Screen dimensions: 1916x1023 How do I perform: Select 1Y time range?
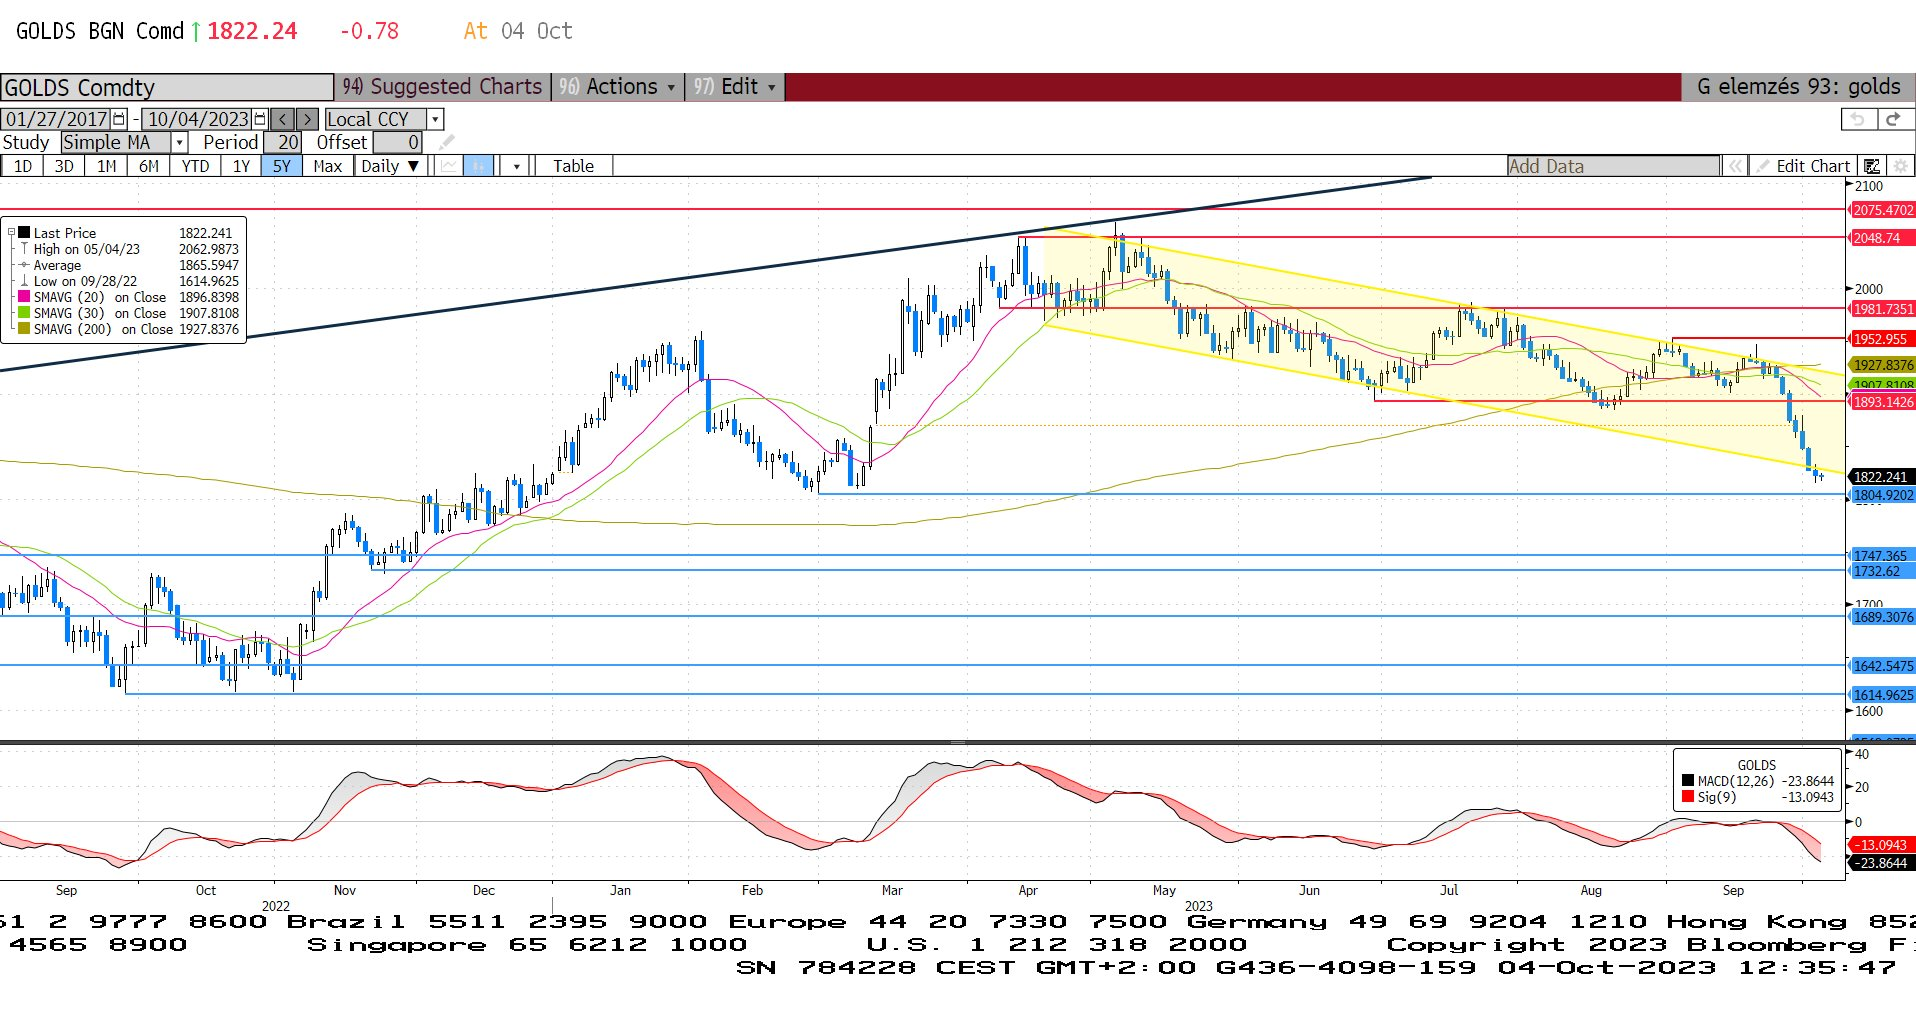241,166
